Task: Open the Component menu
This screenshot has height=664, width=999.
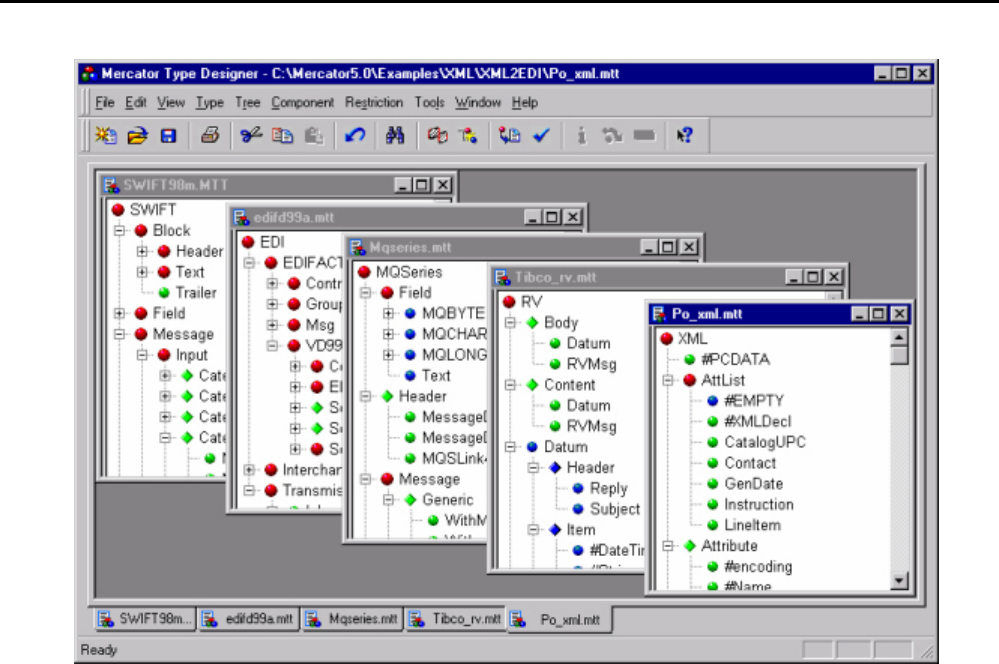Action: tap(302, 103)
